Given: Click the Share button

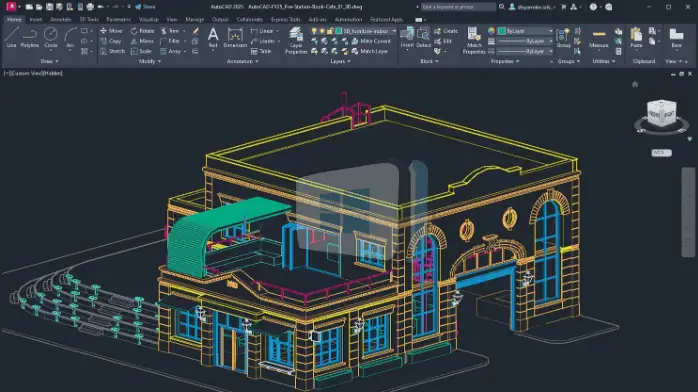Looking at the screenshot, I should 145,7.
